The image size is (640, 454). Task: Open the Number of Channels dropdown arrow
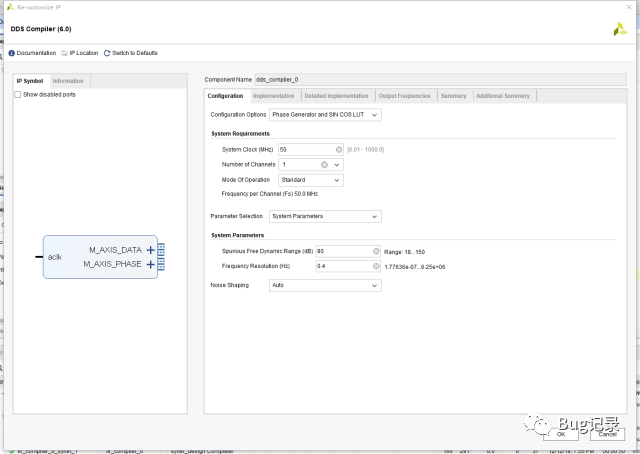pos(337,165)
